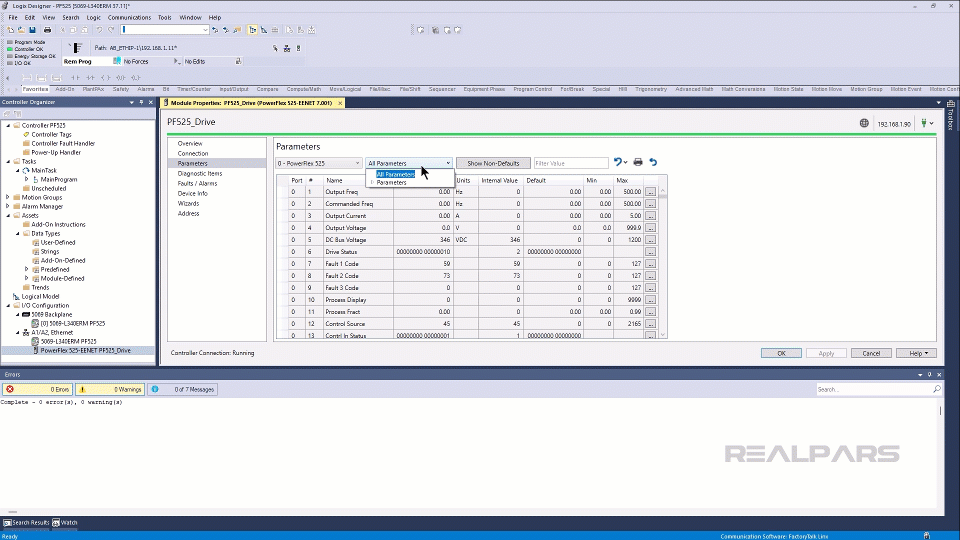This screenshot has width=960, height=540.
Task: Click the parameters table vertical scrollbar
Action: click(x=662, y=263)
